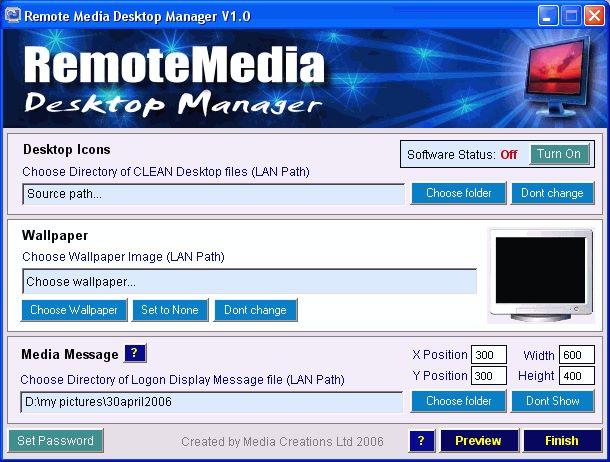Click Dont change button in Desktop Icons section
The width and height of the screenshot is (610, 462).
pos(552,193)
